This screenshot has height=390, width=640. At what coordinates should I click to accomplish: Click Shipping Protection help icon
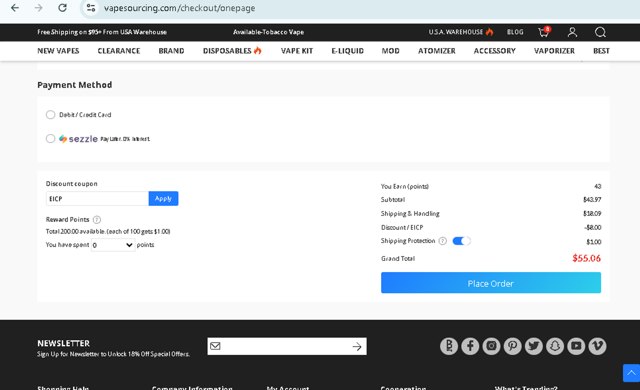point(442,241)
